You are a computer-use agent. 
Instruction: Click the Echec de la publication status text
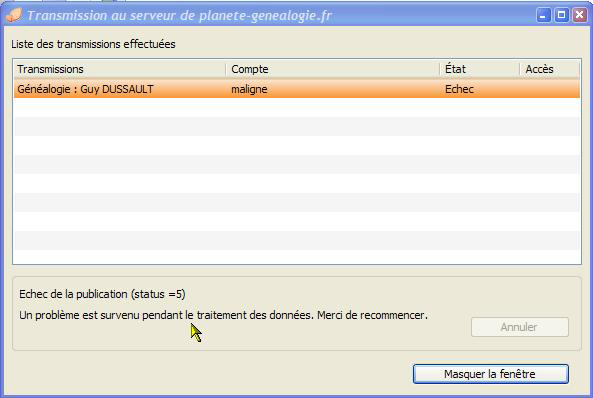point(102,294)
